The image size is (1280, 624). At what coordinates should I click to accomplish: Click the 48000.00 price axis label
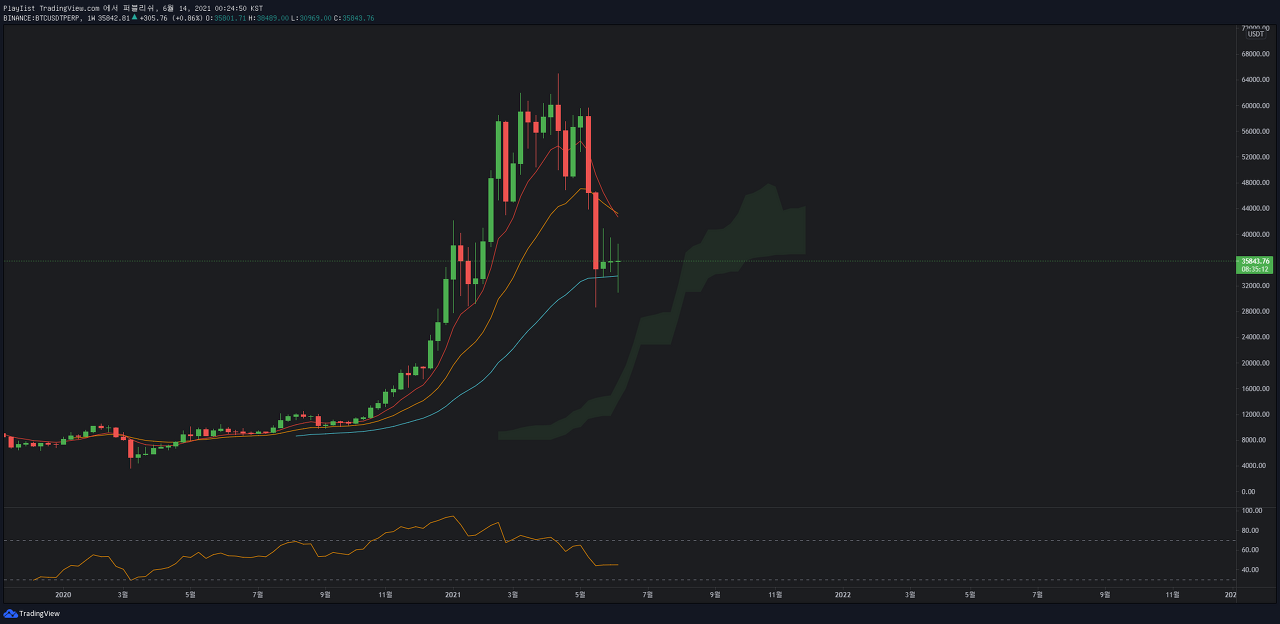click(1255, 183)
